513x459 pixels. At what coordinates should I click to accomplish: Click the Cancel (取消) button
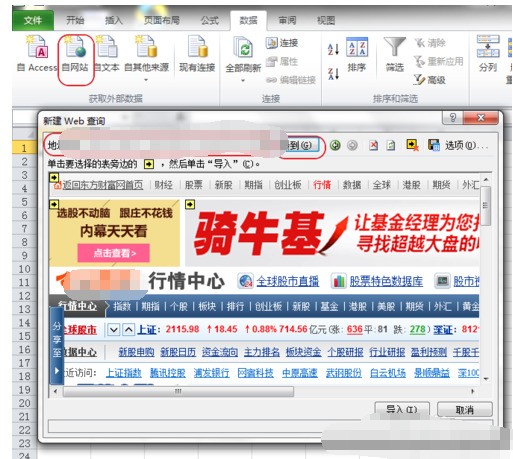point(465,410)
